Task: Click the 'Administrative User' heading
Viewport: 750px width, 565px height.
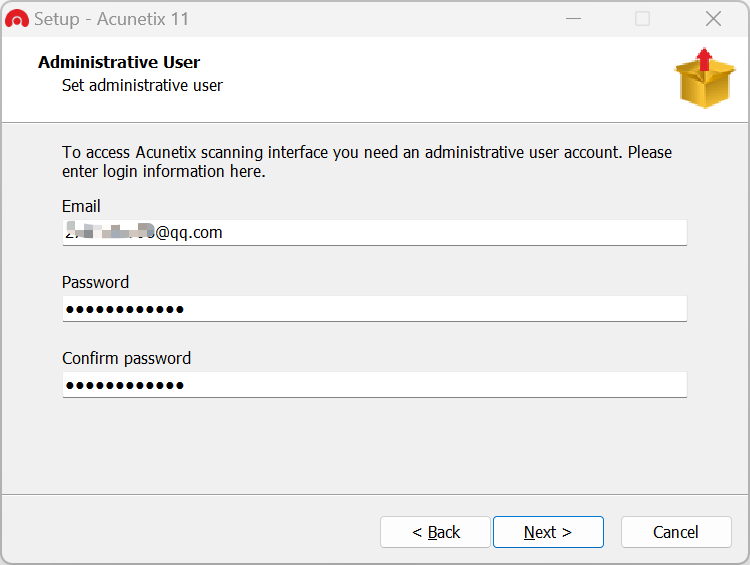Action: 119,62
